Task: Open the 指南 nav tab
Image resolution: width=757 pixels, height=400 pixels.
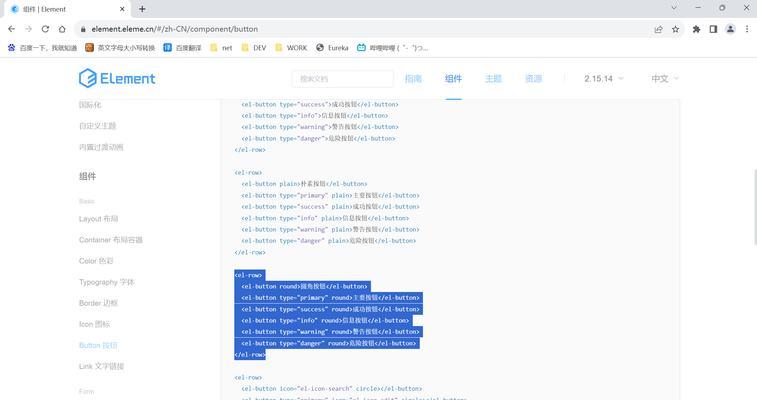Action: pyautogui.click(x=413, y=79)
